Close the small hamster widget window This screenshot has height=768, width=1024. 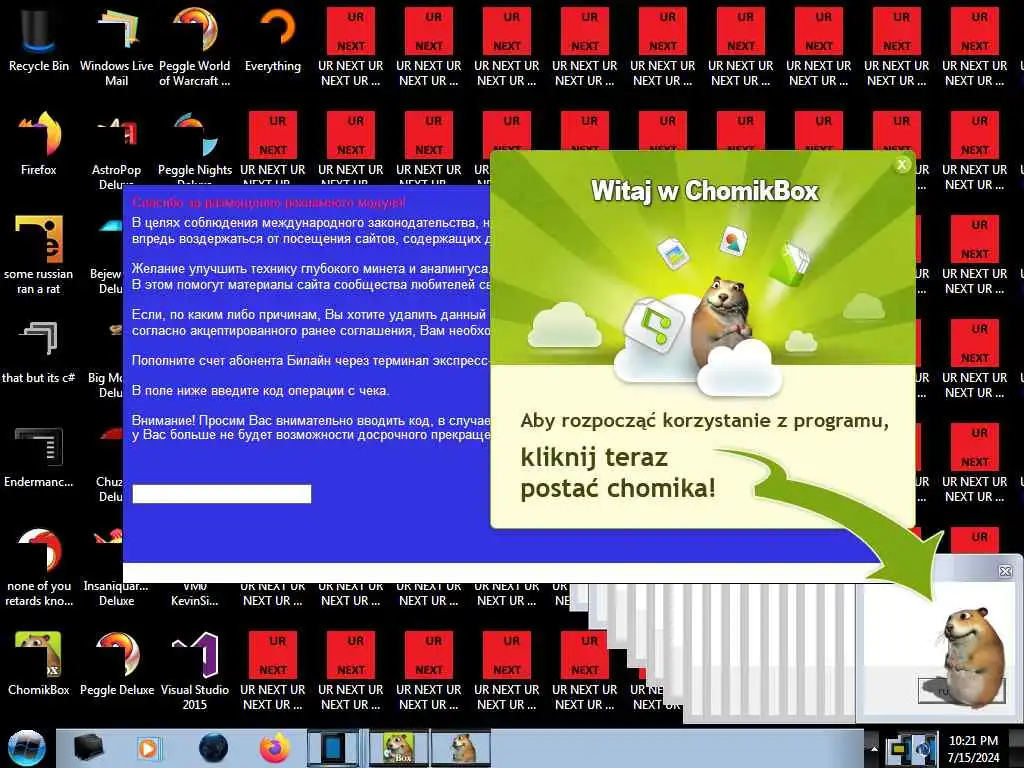pos(1005,571)
